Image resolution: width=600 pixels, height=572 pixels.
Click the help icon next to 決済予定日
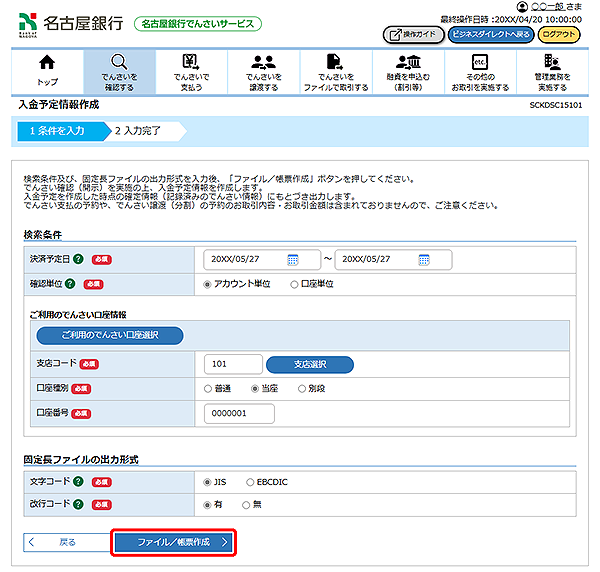(77, 259)
